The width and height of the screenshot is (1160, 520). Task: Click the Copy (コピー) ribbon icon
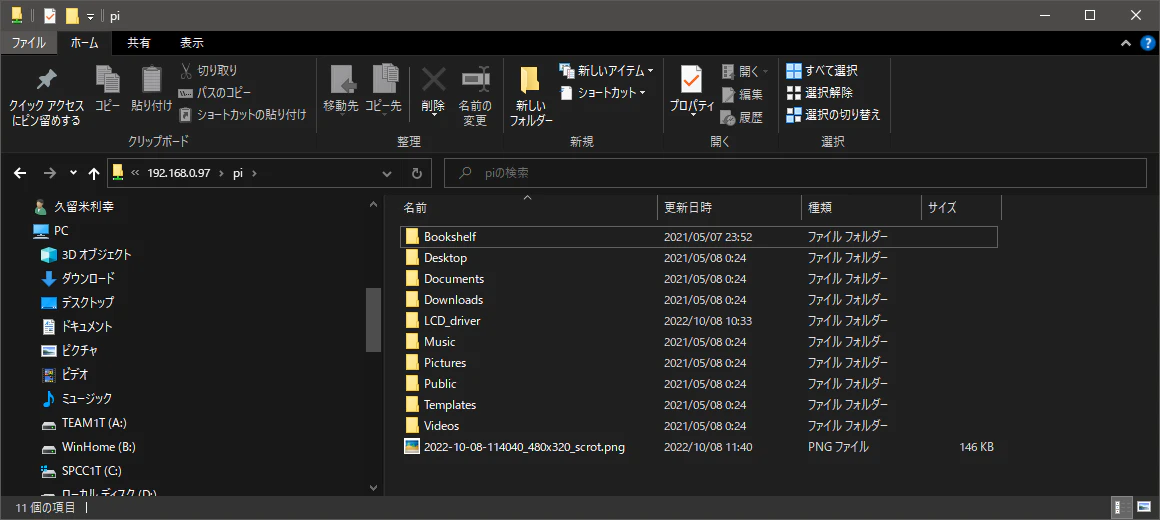click(x=108, y=79)
